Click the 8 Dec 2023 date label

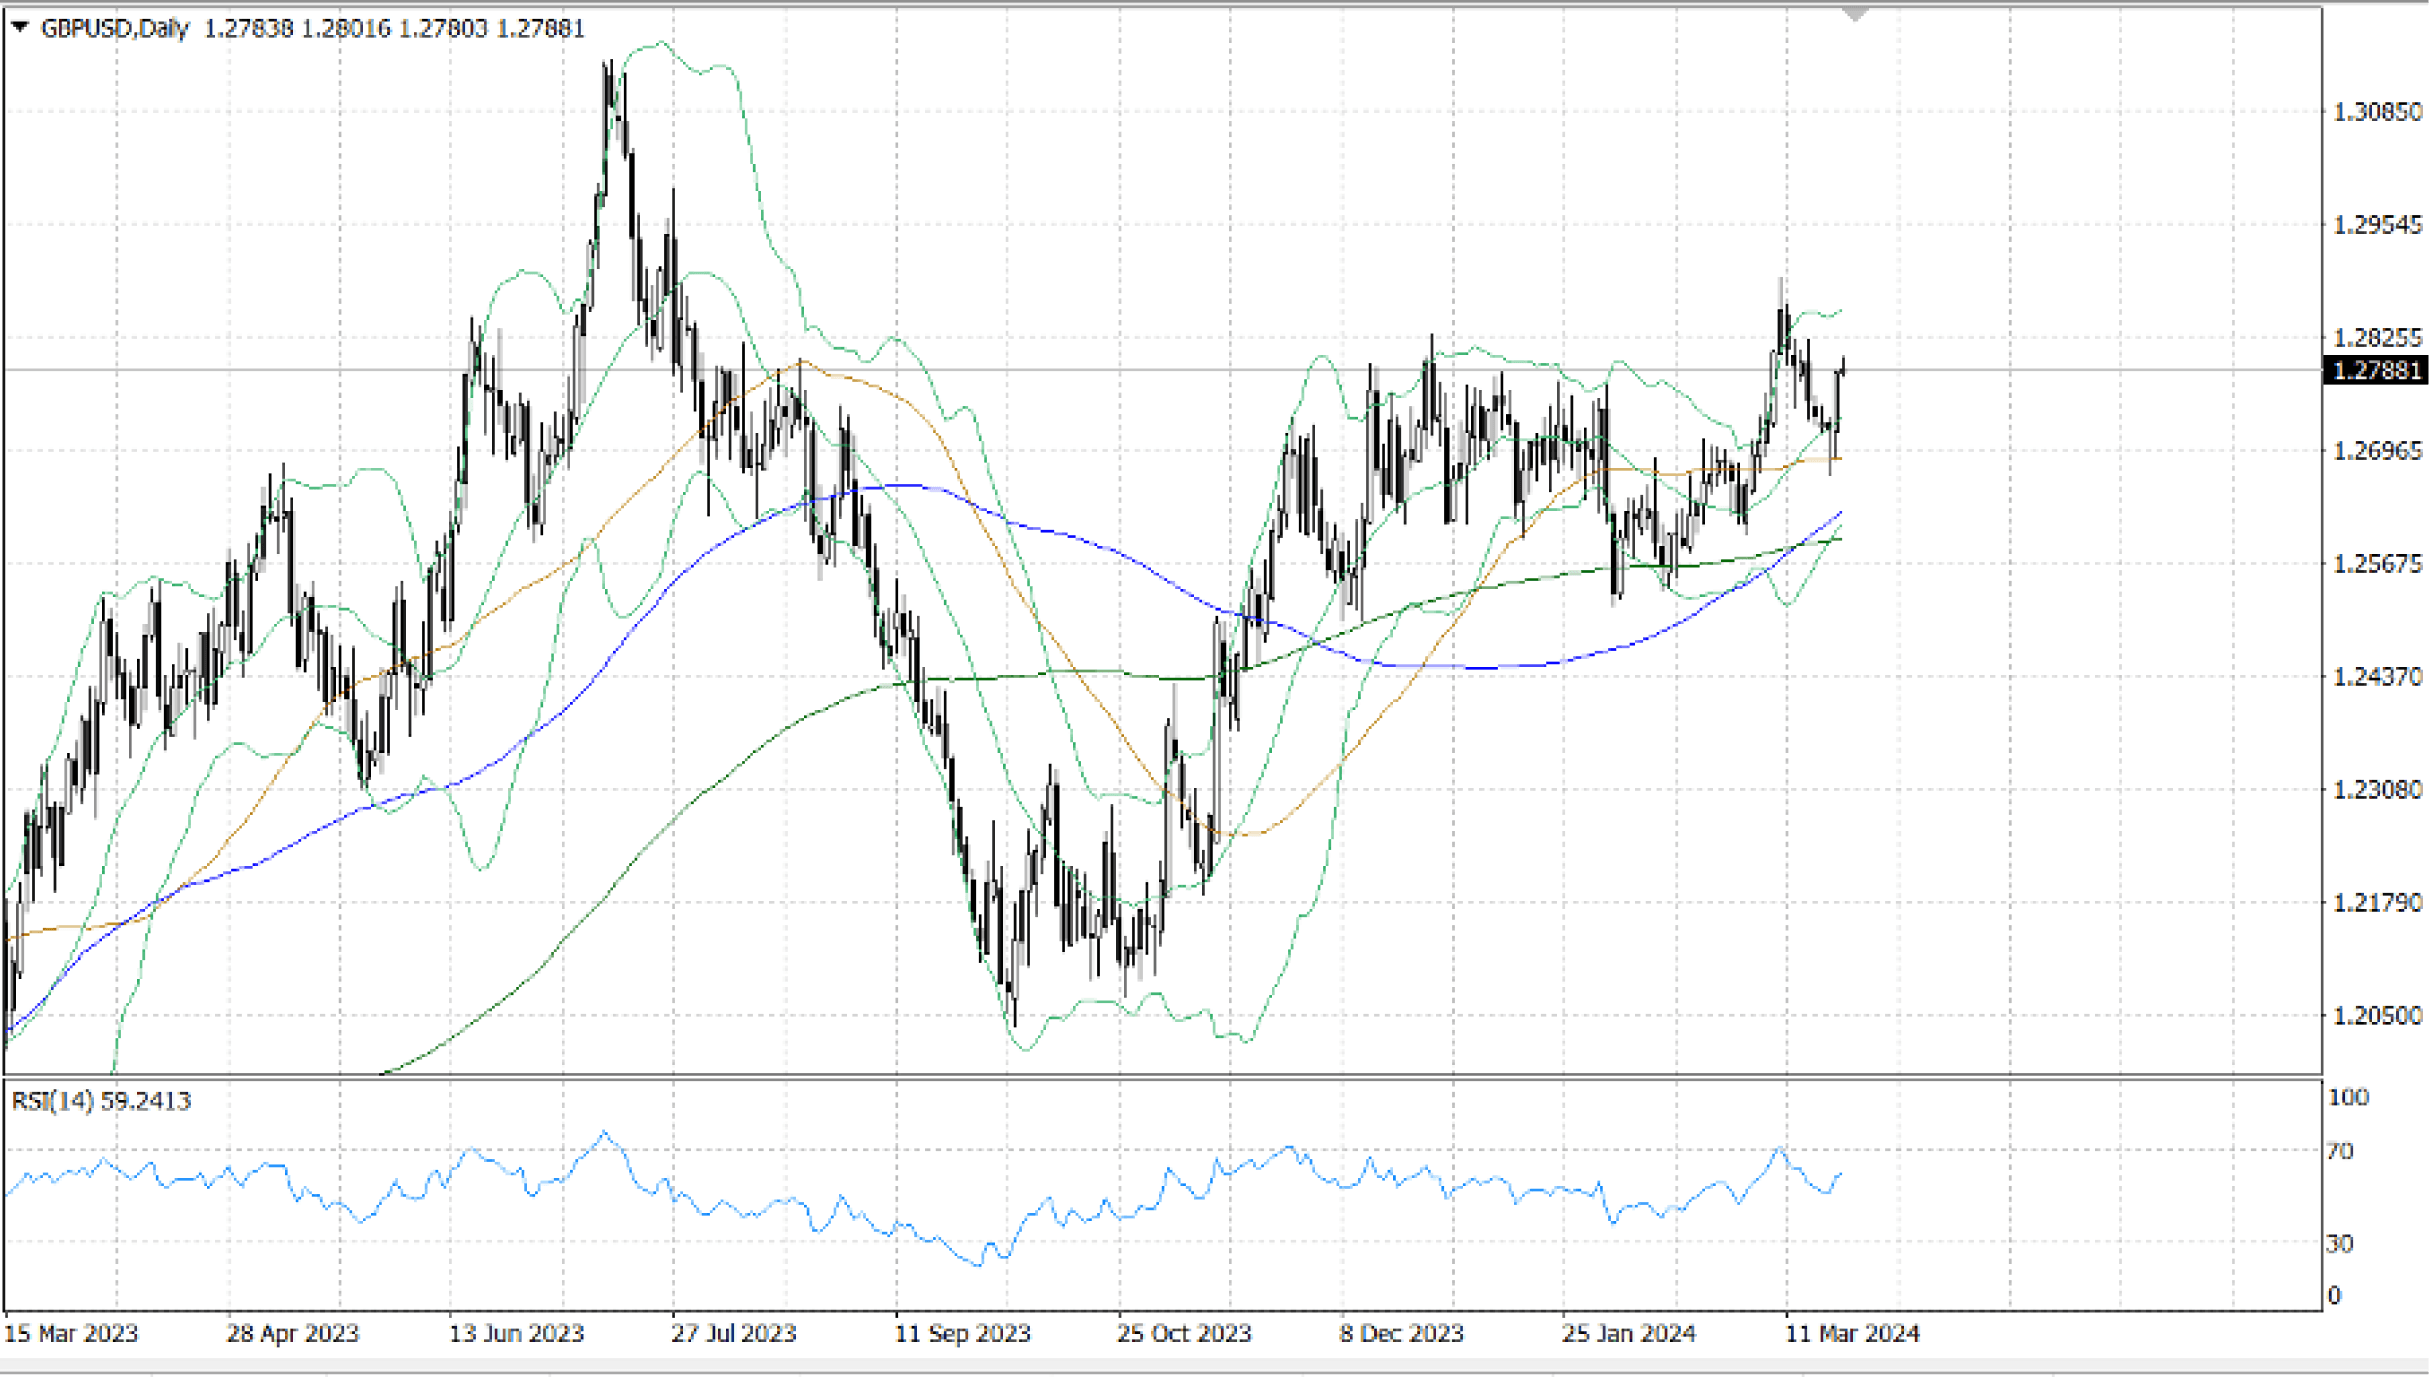tap(1401, 1333)
